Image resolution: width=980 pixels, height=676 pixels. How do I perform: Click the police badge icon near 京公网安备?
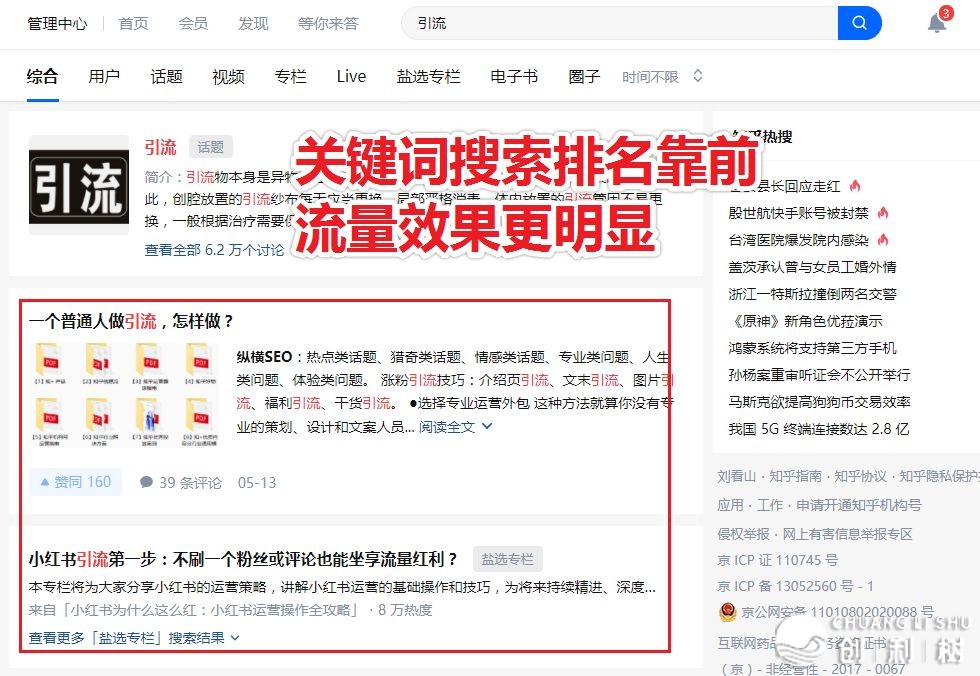728,612
